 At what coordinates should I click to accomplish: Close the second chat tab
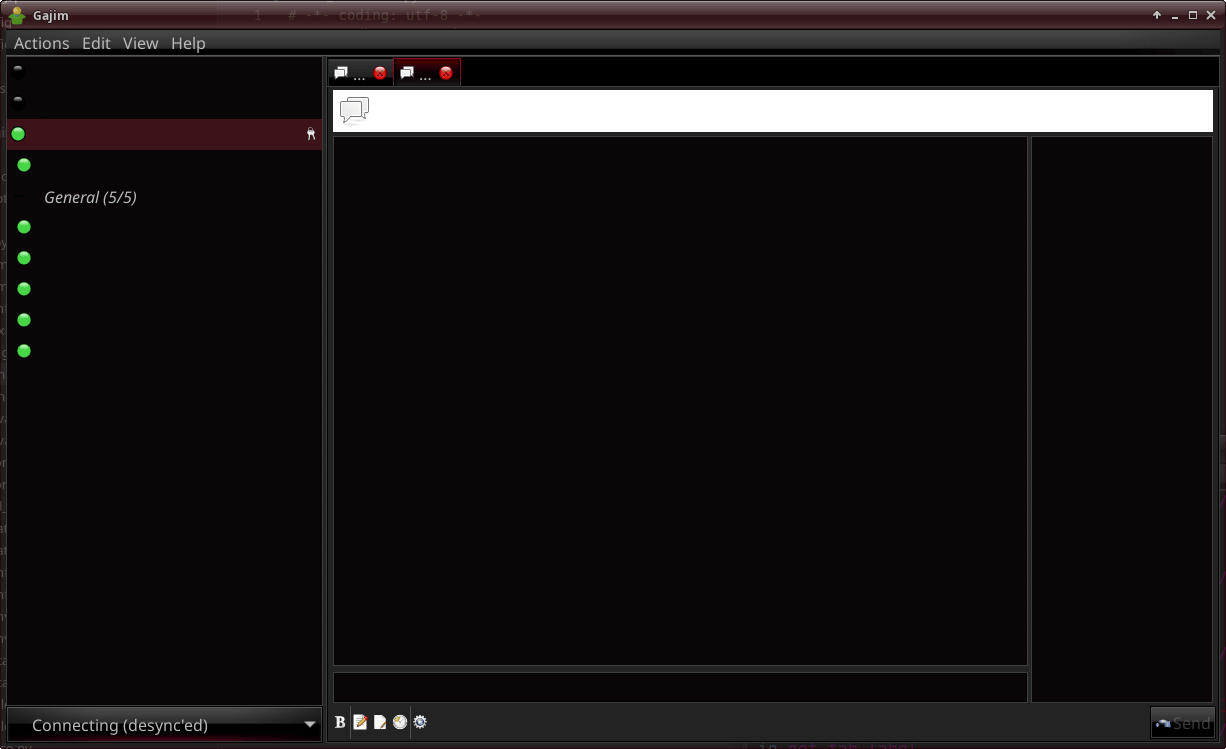coord(446,73)
